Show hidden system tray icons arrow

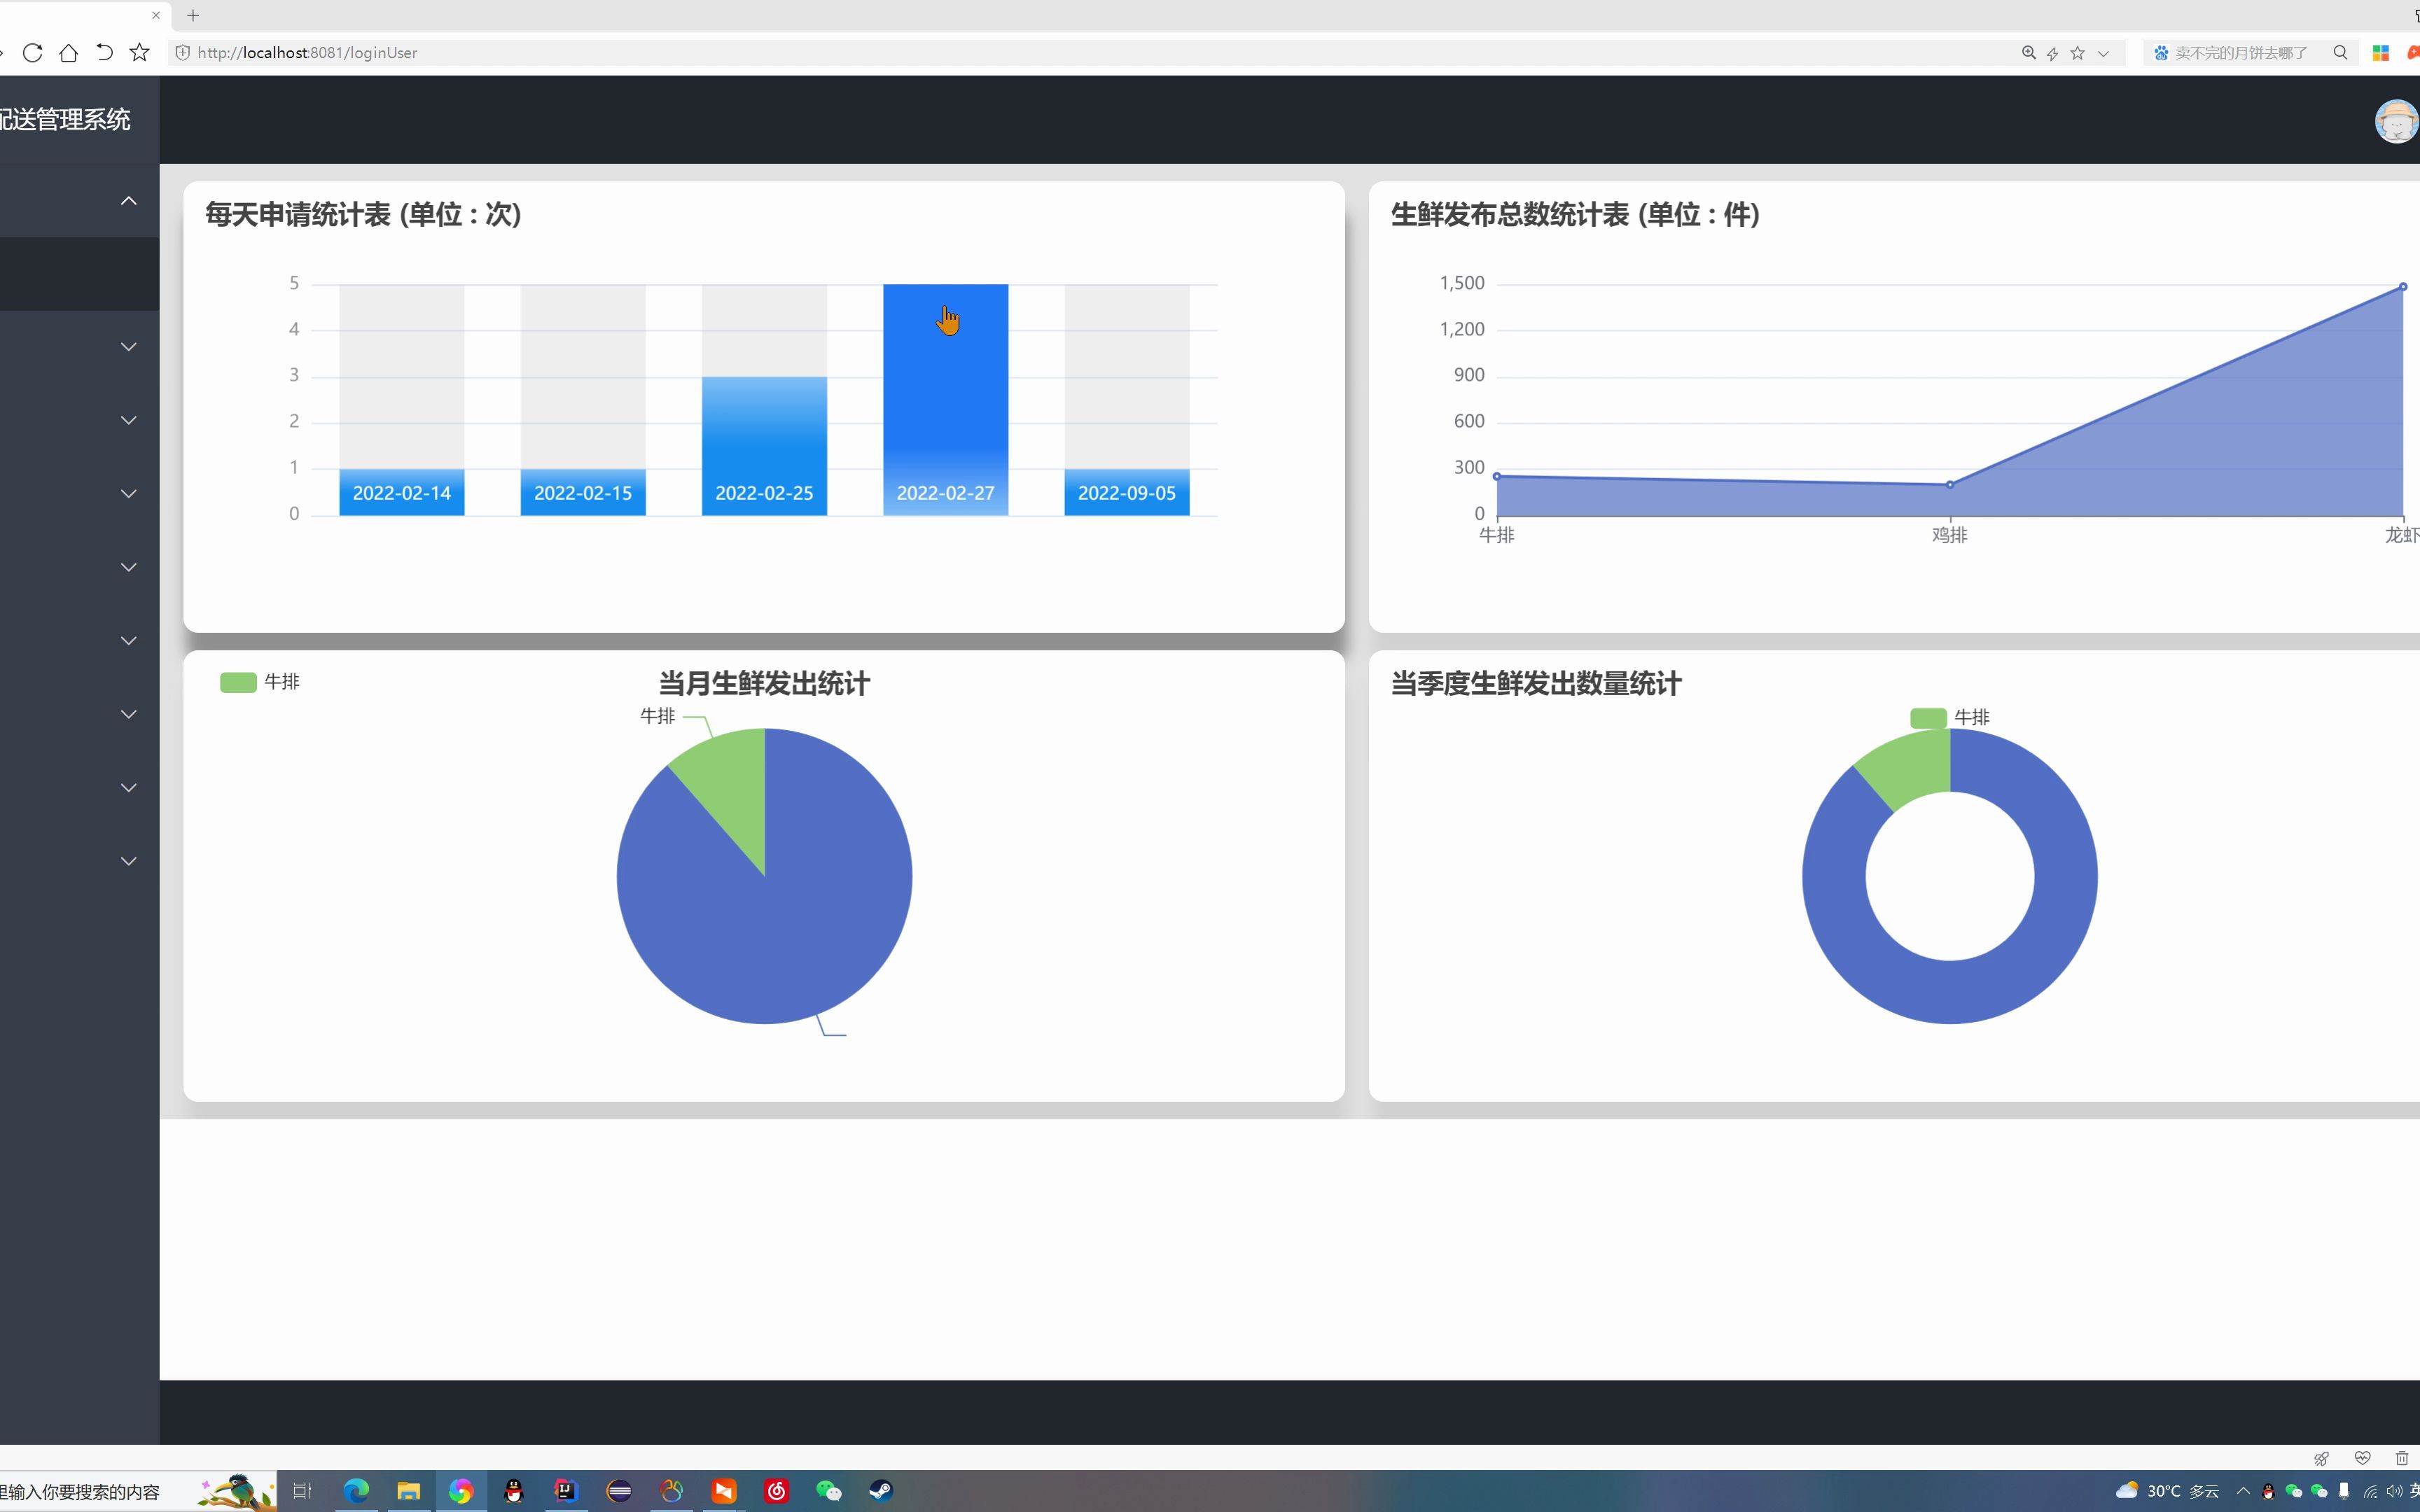pyautogui.click(x=2243, y=1491)
